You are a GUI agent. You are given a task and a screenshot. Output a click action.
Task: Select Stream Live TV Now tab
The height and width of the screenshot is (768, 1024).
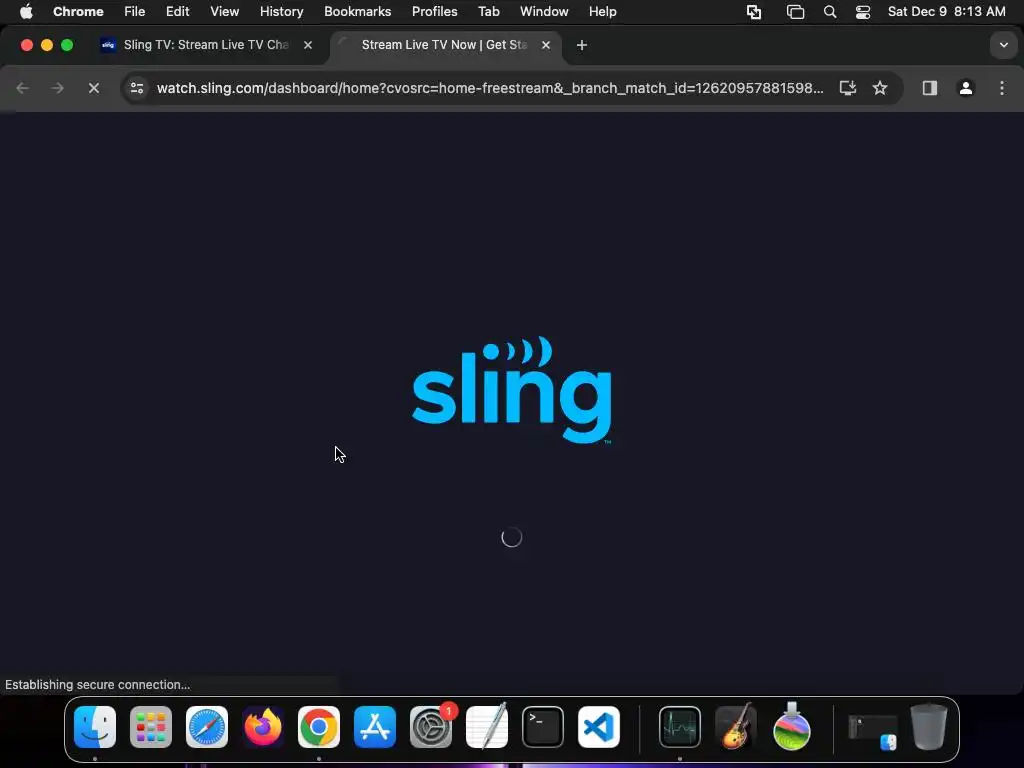pos(444,45)
